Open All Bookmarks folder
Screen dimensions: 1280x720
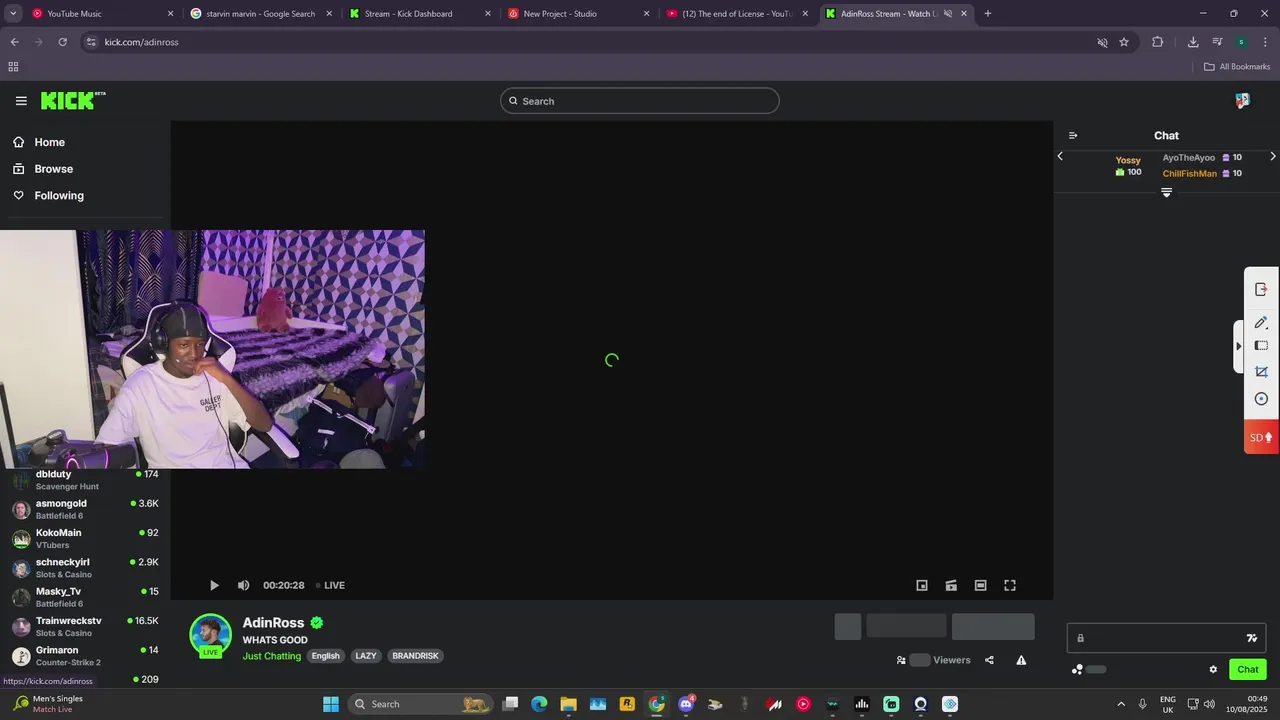pos(1237,67)
